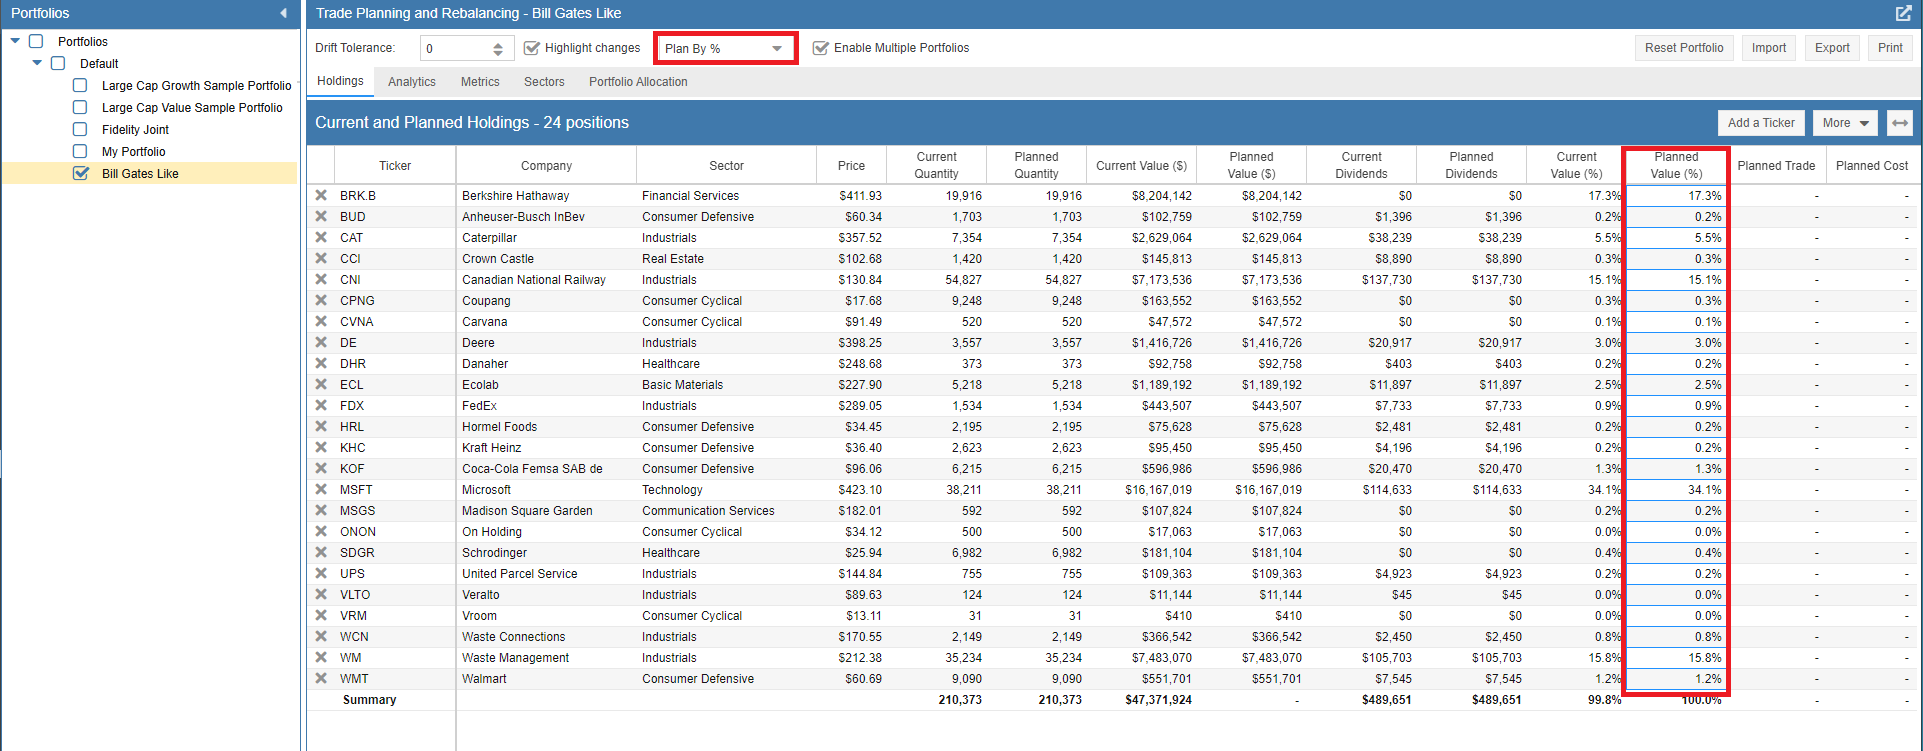The width and height of the screenshot is (1923, 751).
Task: Collapse the Portfolios side panel arrow
Action: pyautogui.click(x=284, y=13)
